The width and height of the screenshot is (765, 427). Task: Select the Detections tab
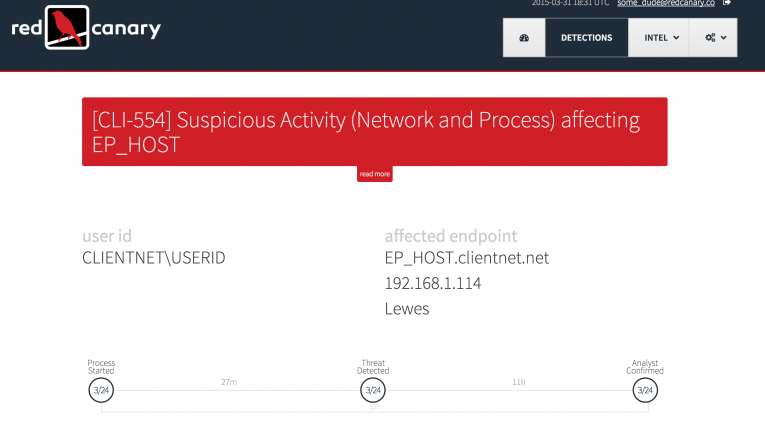point(586,38)
